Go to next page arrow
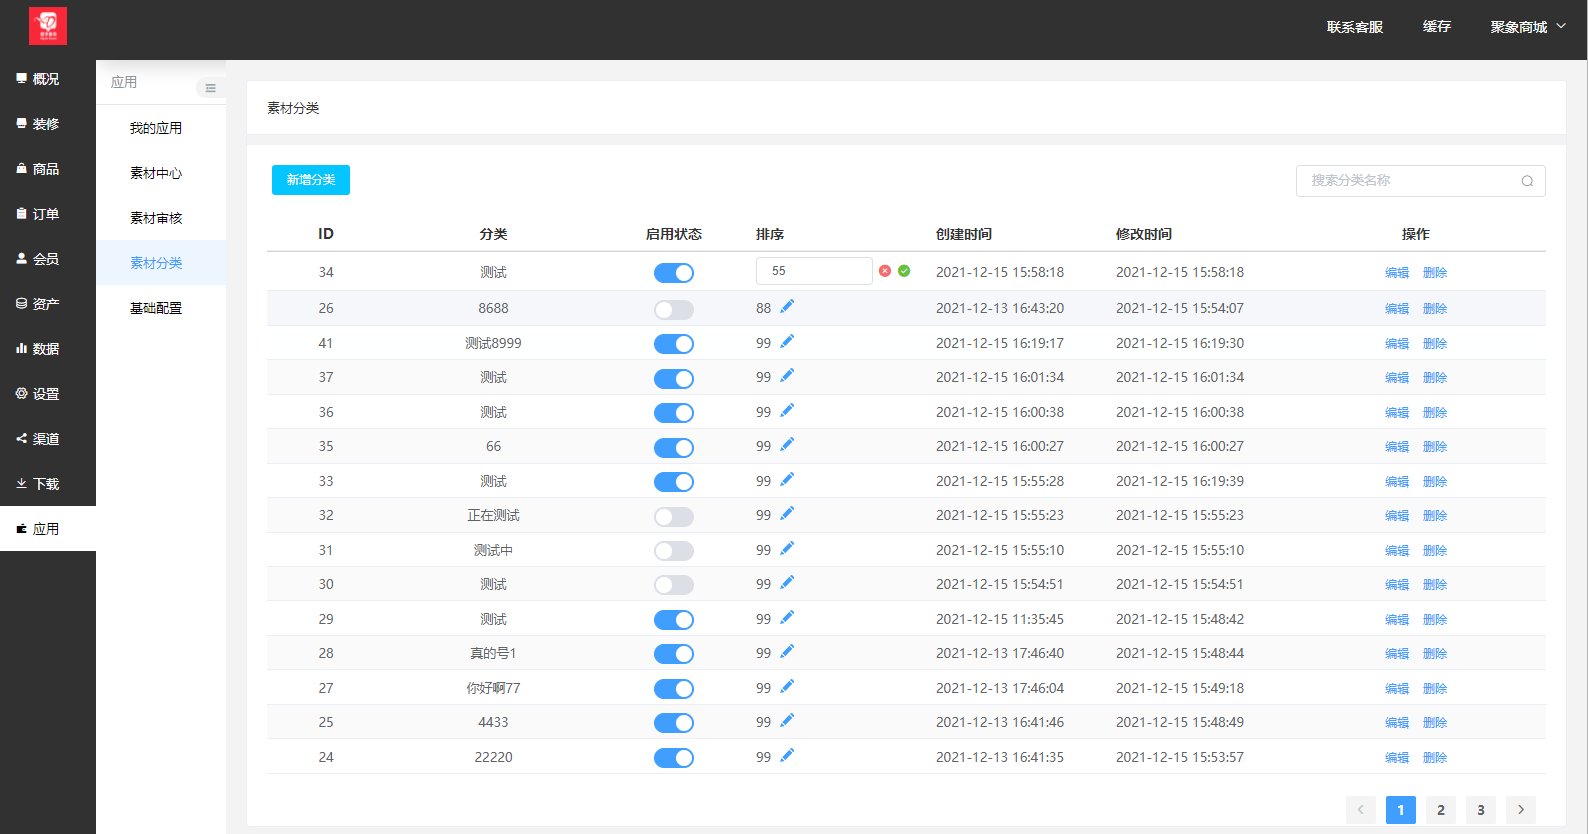1588x834 pixels. pos(1521,810)
